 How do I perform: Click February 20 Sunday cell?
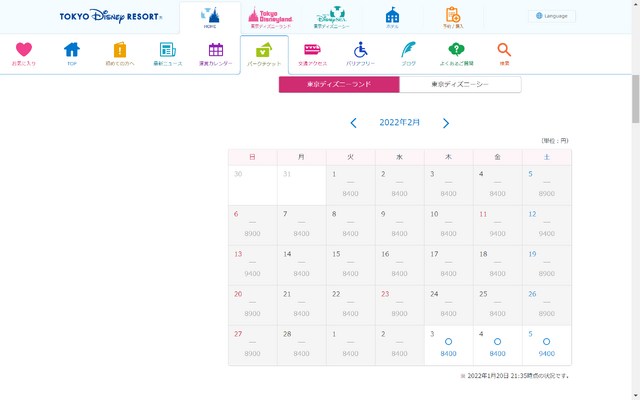coord(253,305)
